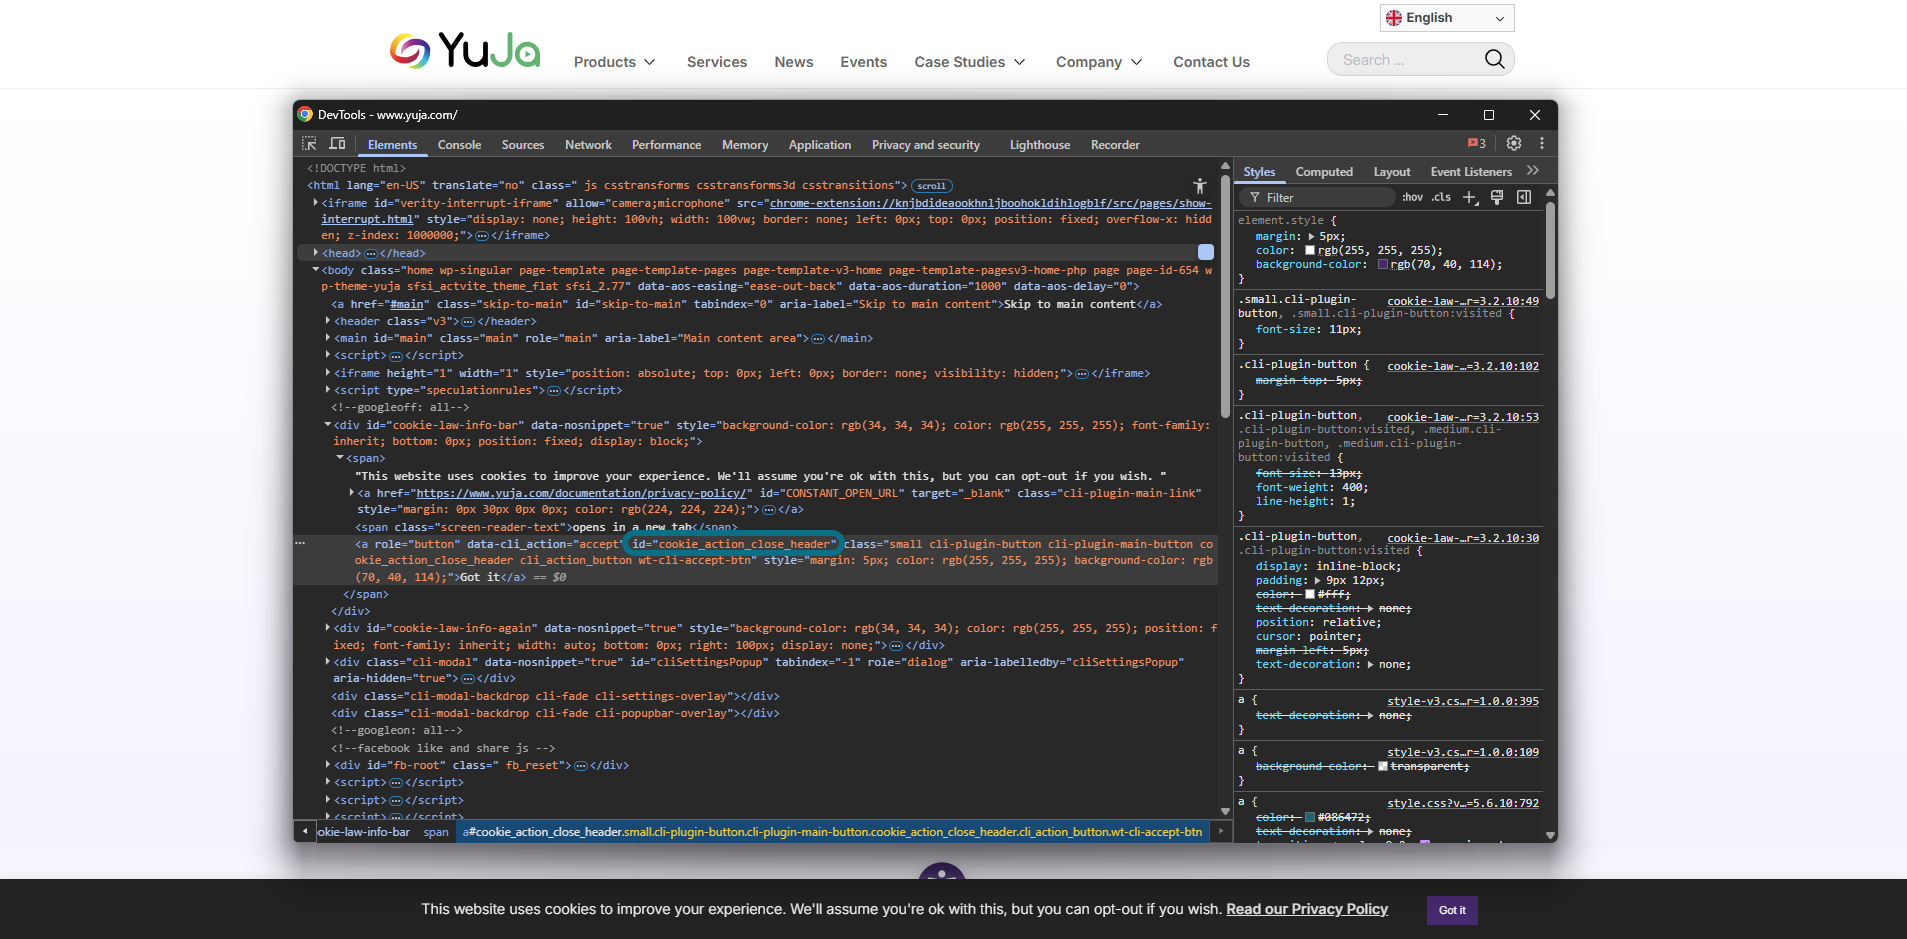
Task: Expand the verity-interrupt-iframe node
Action: (316, 203)
